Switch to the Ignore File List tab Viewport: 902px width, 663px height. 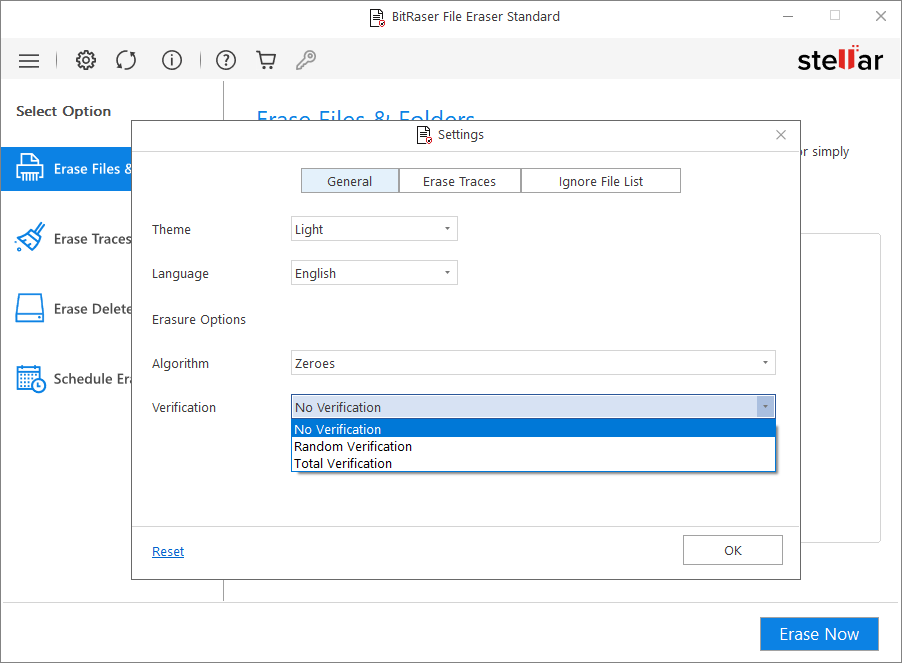(x=601, y=181)
